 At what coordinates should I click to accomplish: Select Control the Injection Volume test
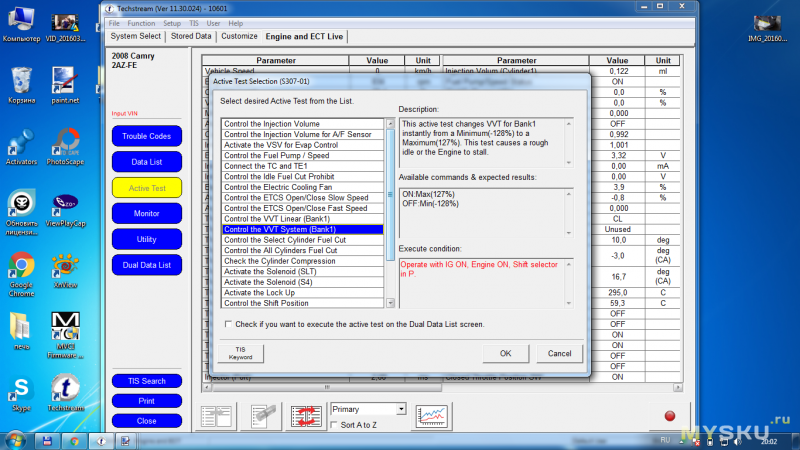[303, 124]
